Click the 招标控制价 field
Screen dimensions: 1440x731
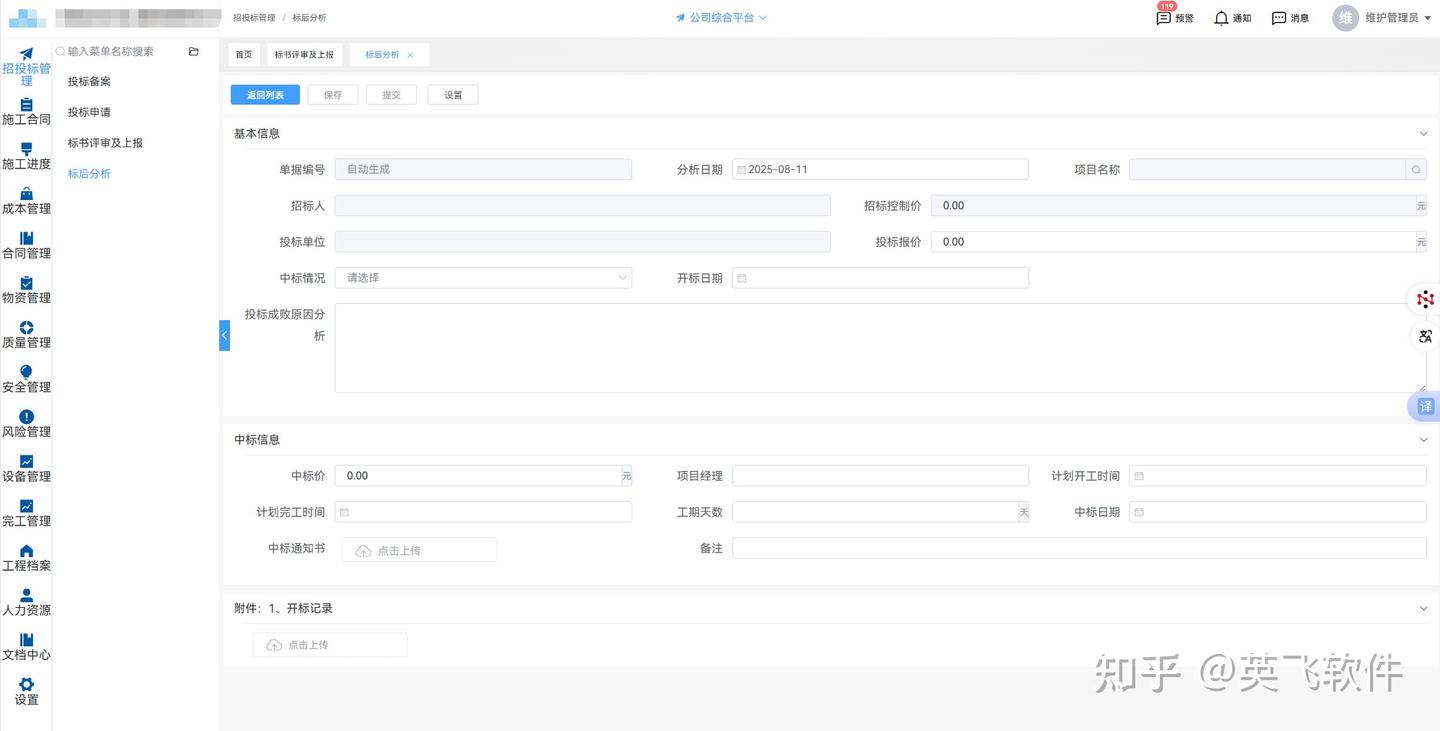1172,206
